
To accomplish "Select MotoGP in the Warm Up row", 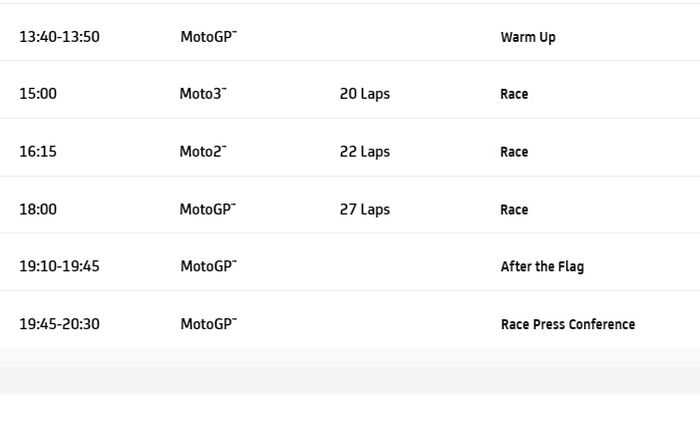I will coord(208,37).
